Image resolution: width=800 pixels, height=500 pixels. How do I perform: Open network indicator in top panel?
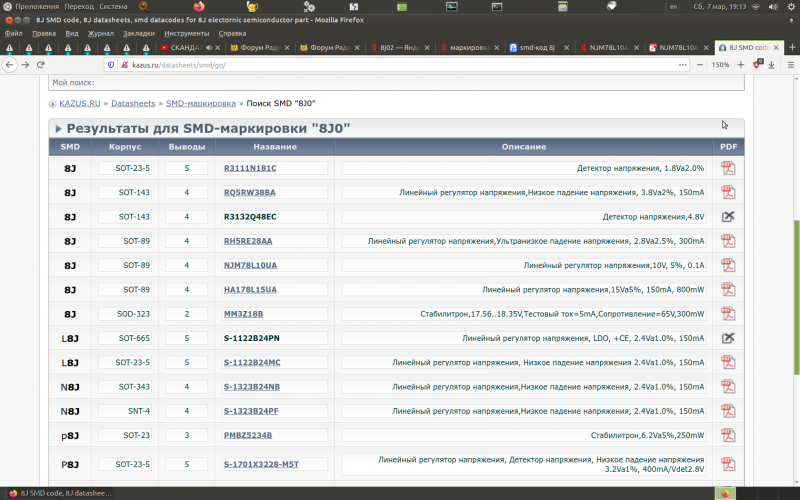(756, 7)
